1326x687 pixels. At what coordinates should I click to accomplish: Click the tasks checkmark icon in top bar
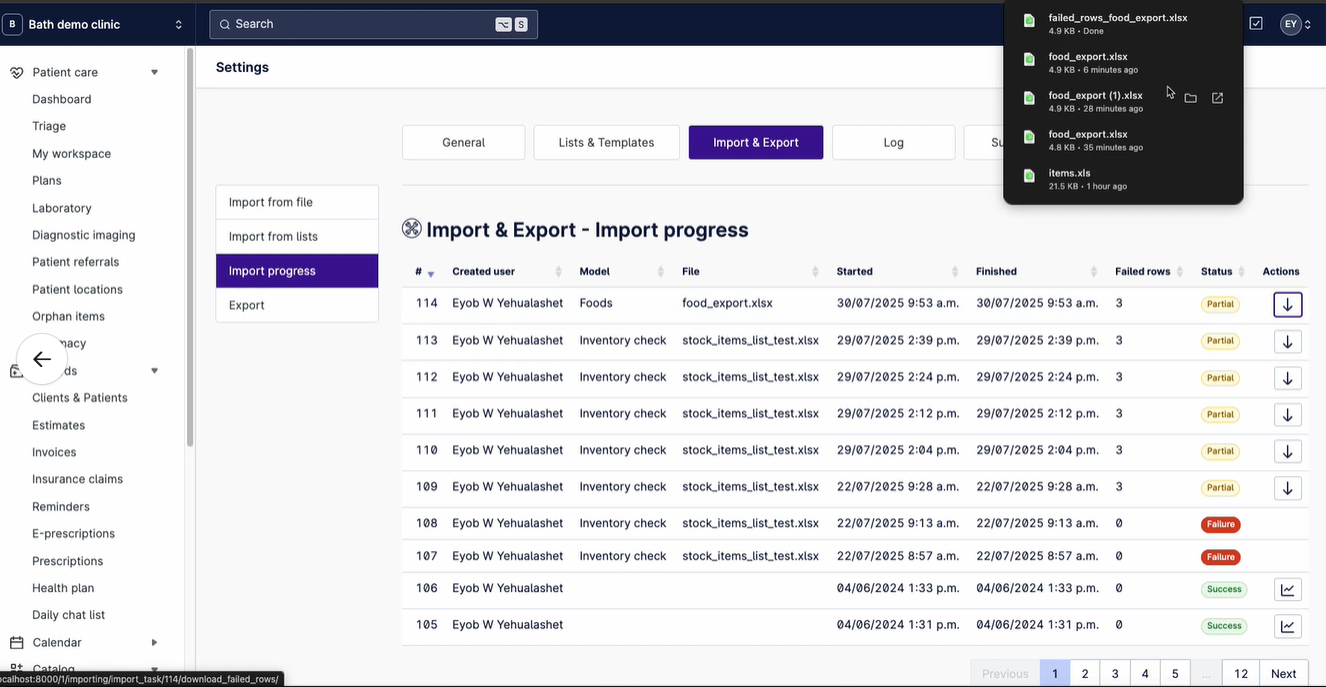point(1255,22)
